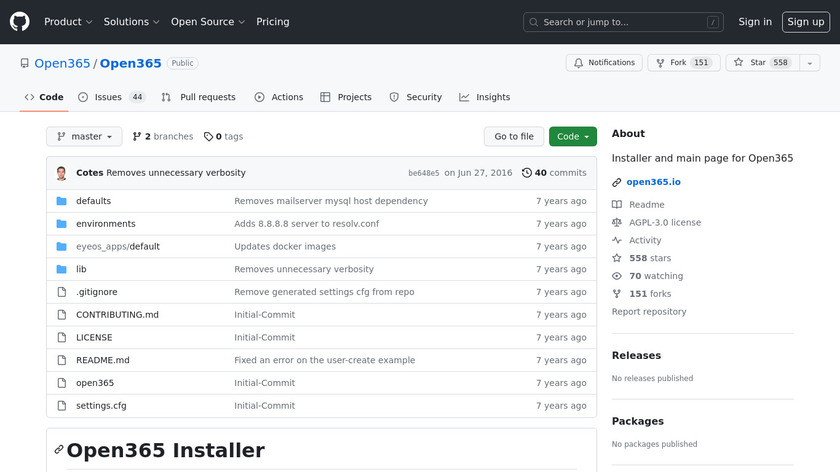Switch to the Issues tab

click(x=110, y=97)
